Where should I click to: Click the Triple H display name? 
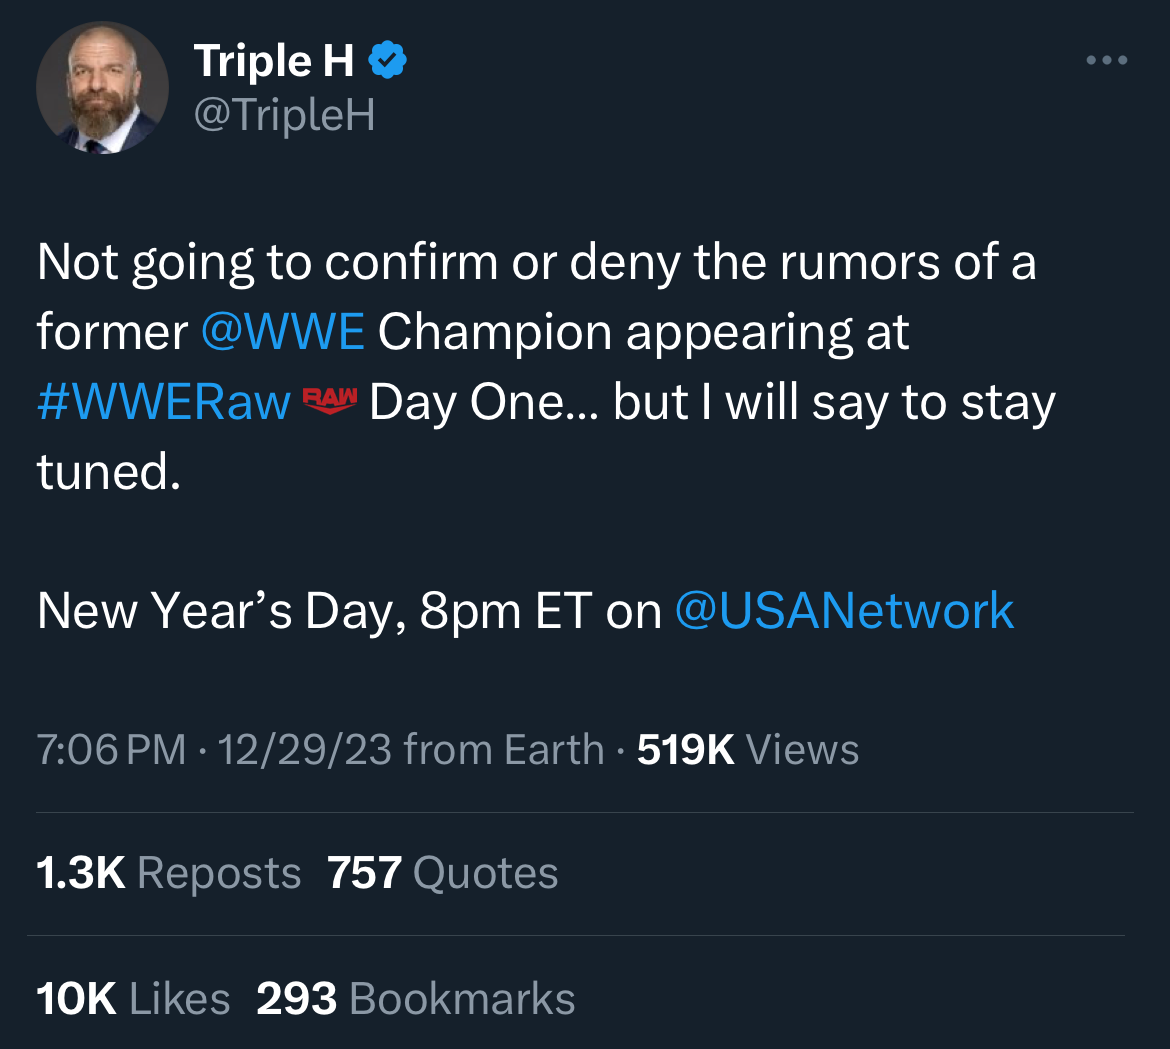coord(274,61)
